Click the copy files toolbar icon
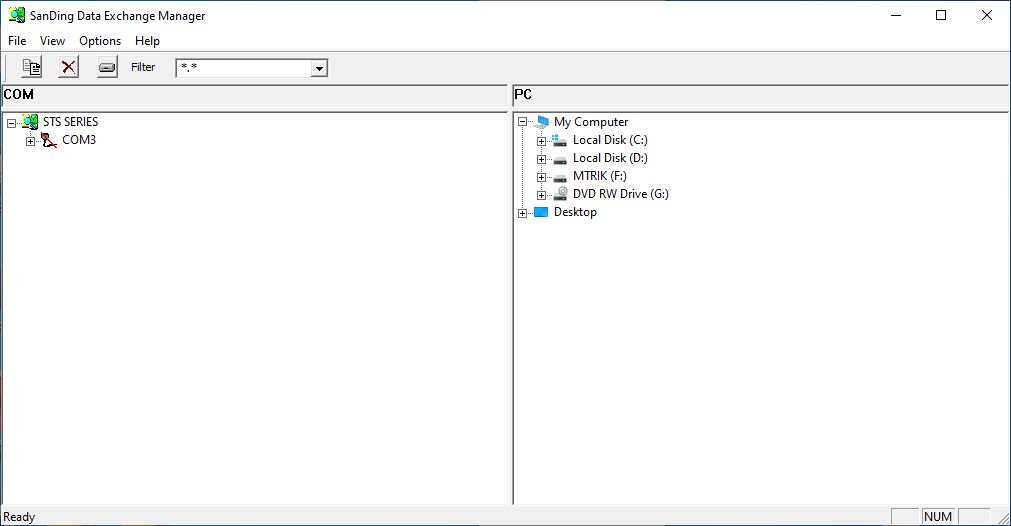1011x526 pixels. [x=32, y=68]
